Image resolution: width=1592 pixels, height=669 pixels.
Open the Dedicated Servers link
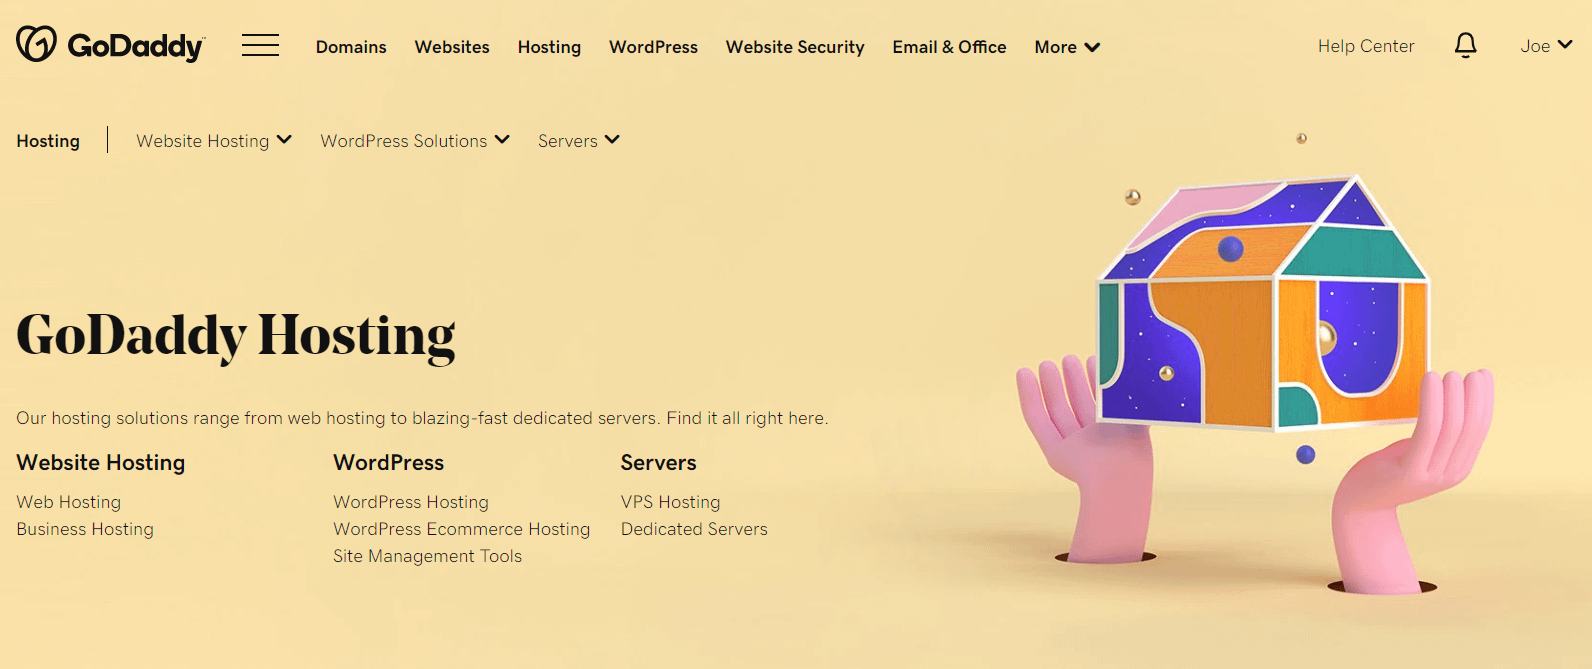tap(694, 529)
